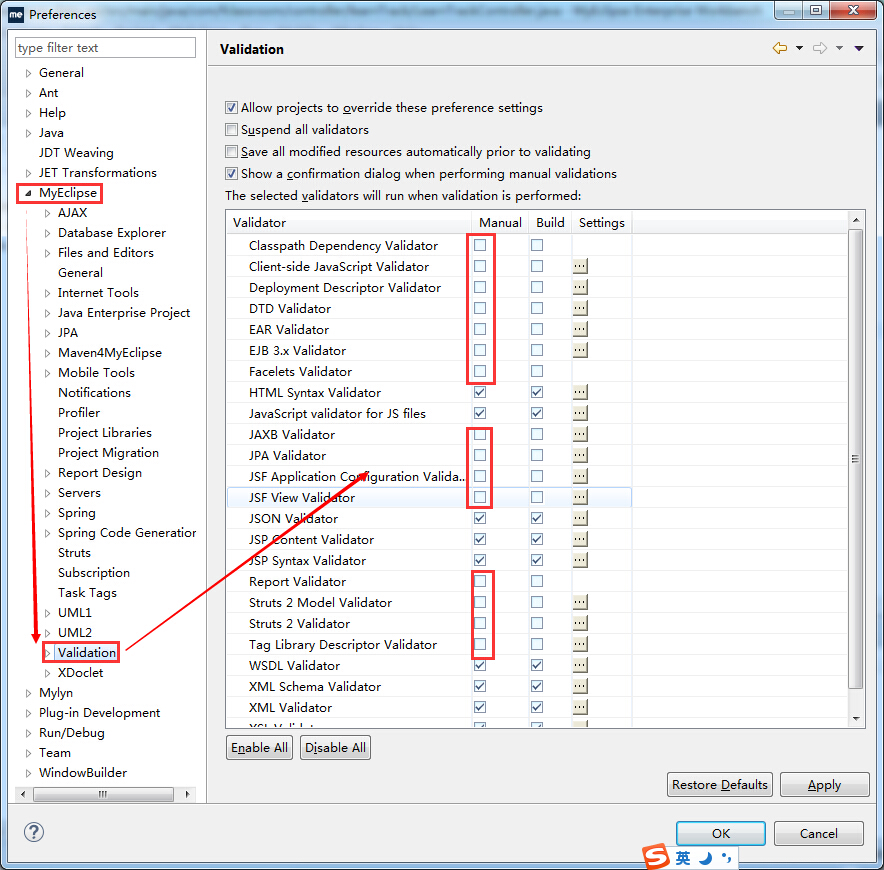Expand the General tree node
This screenshot has width=884, height=870.
click(x=28, y=73)
